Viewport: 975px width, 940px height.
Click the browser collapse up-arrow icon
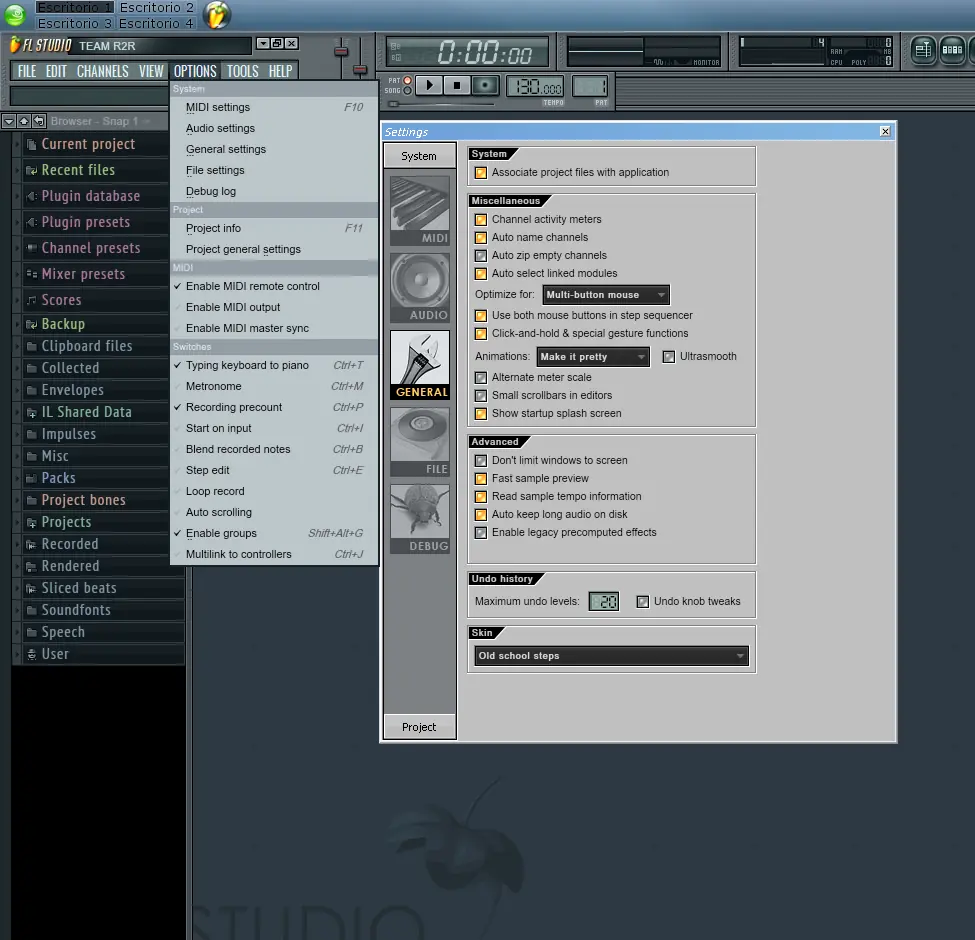coord(24,121)
